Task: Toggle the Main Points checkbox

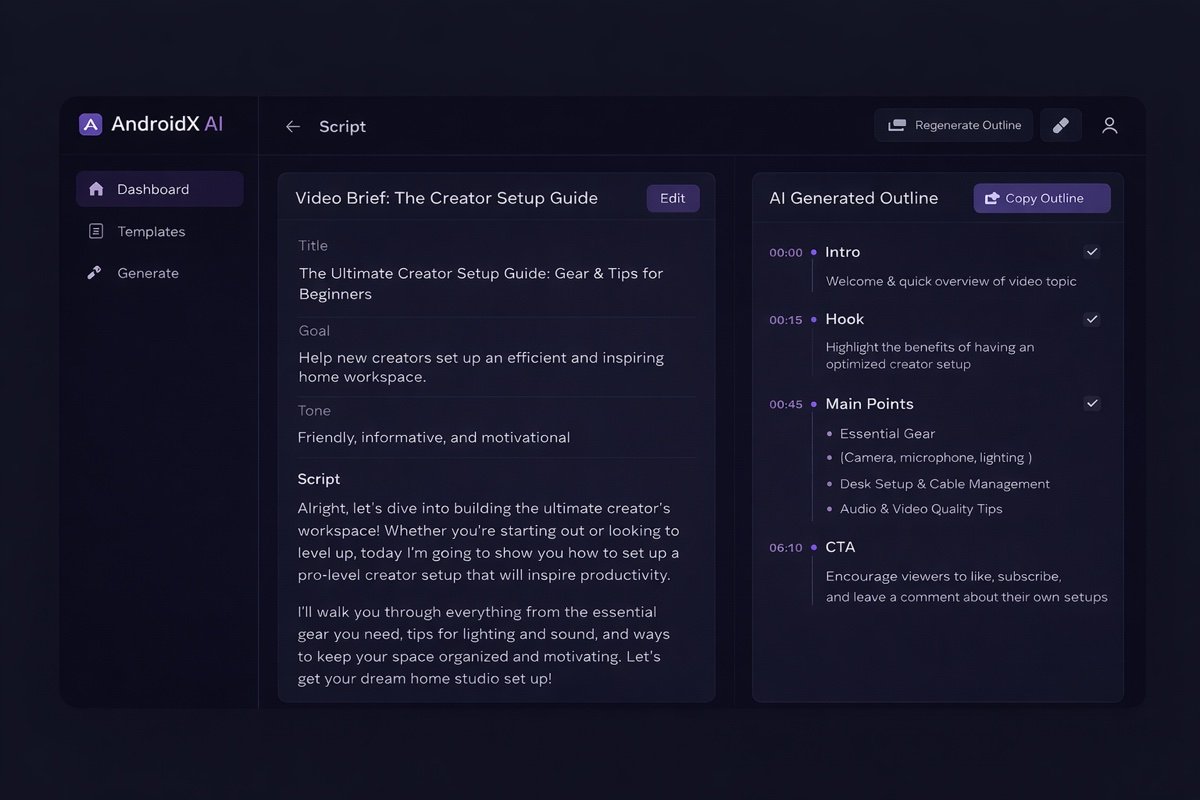Action: [x=1092, y=403]
